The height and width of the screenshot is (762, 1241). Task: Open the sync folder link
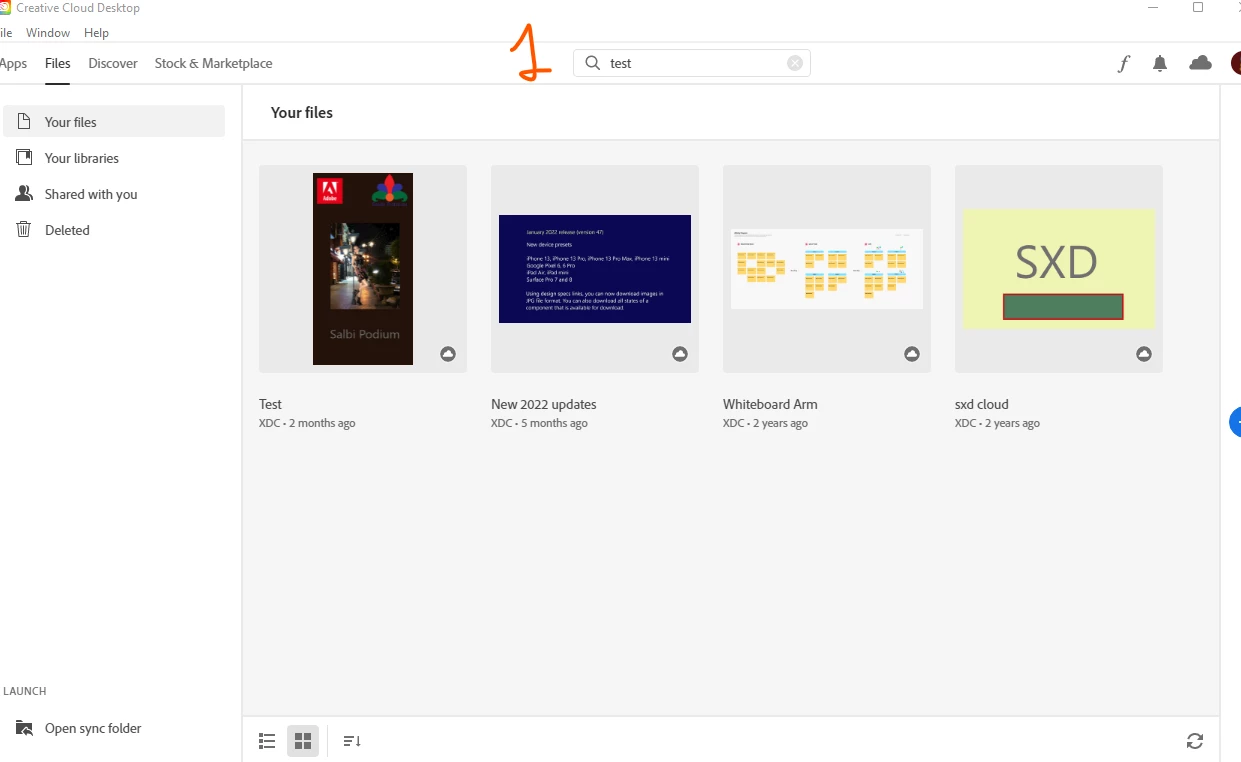click(93, 728)
